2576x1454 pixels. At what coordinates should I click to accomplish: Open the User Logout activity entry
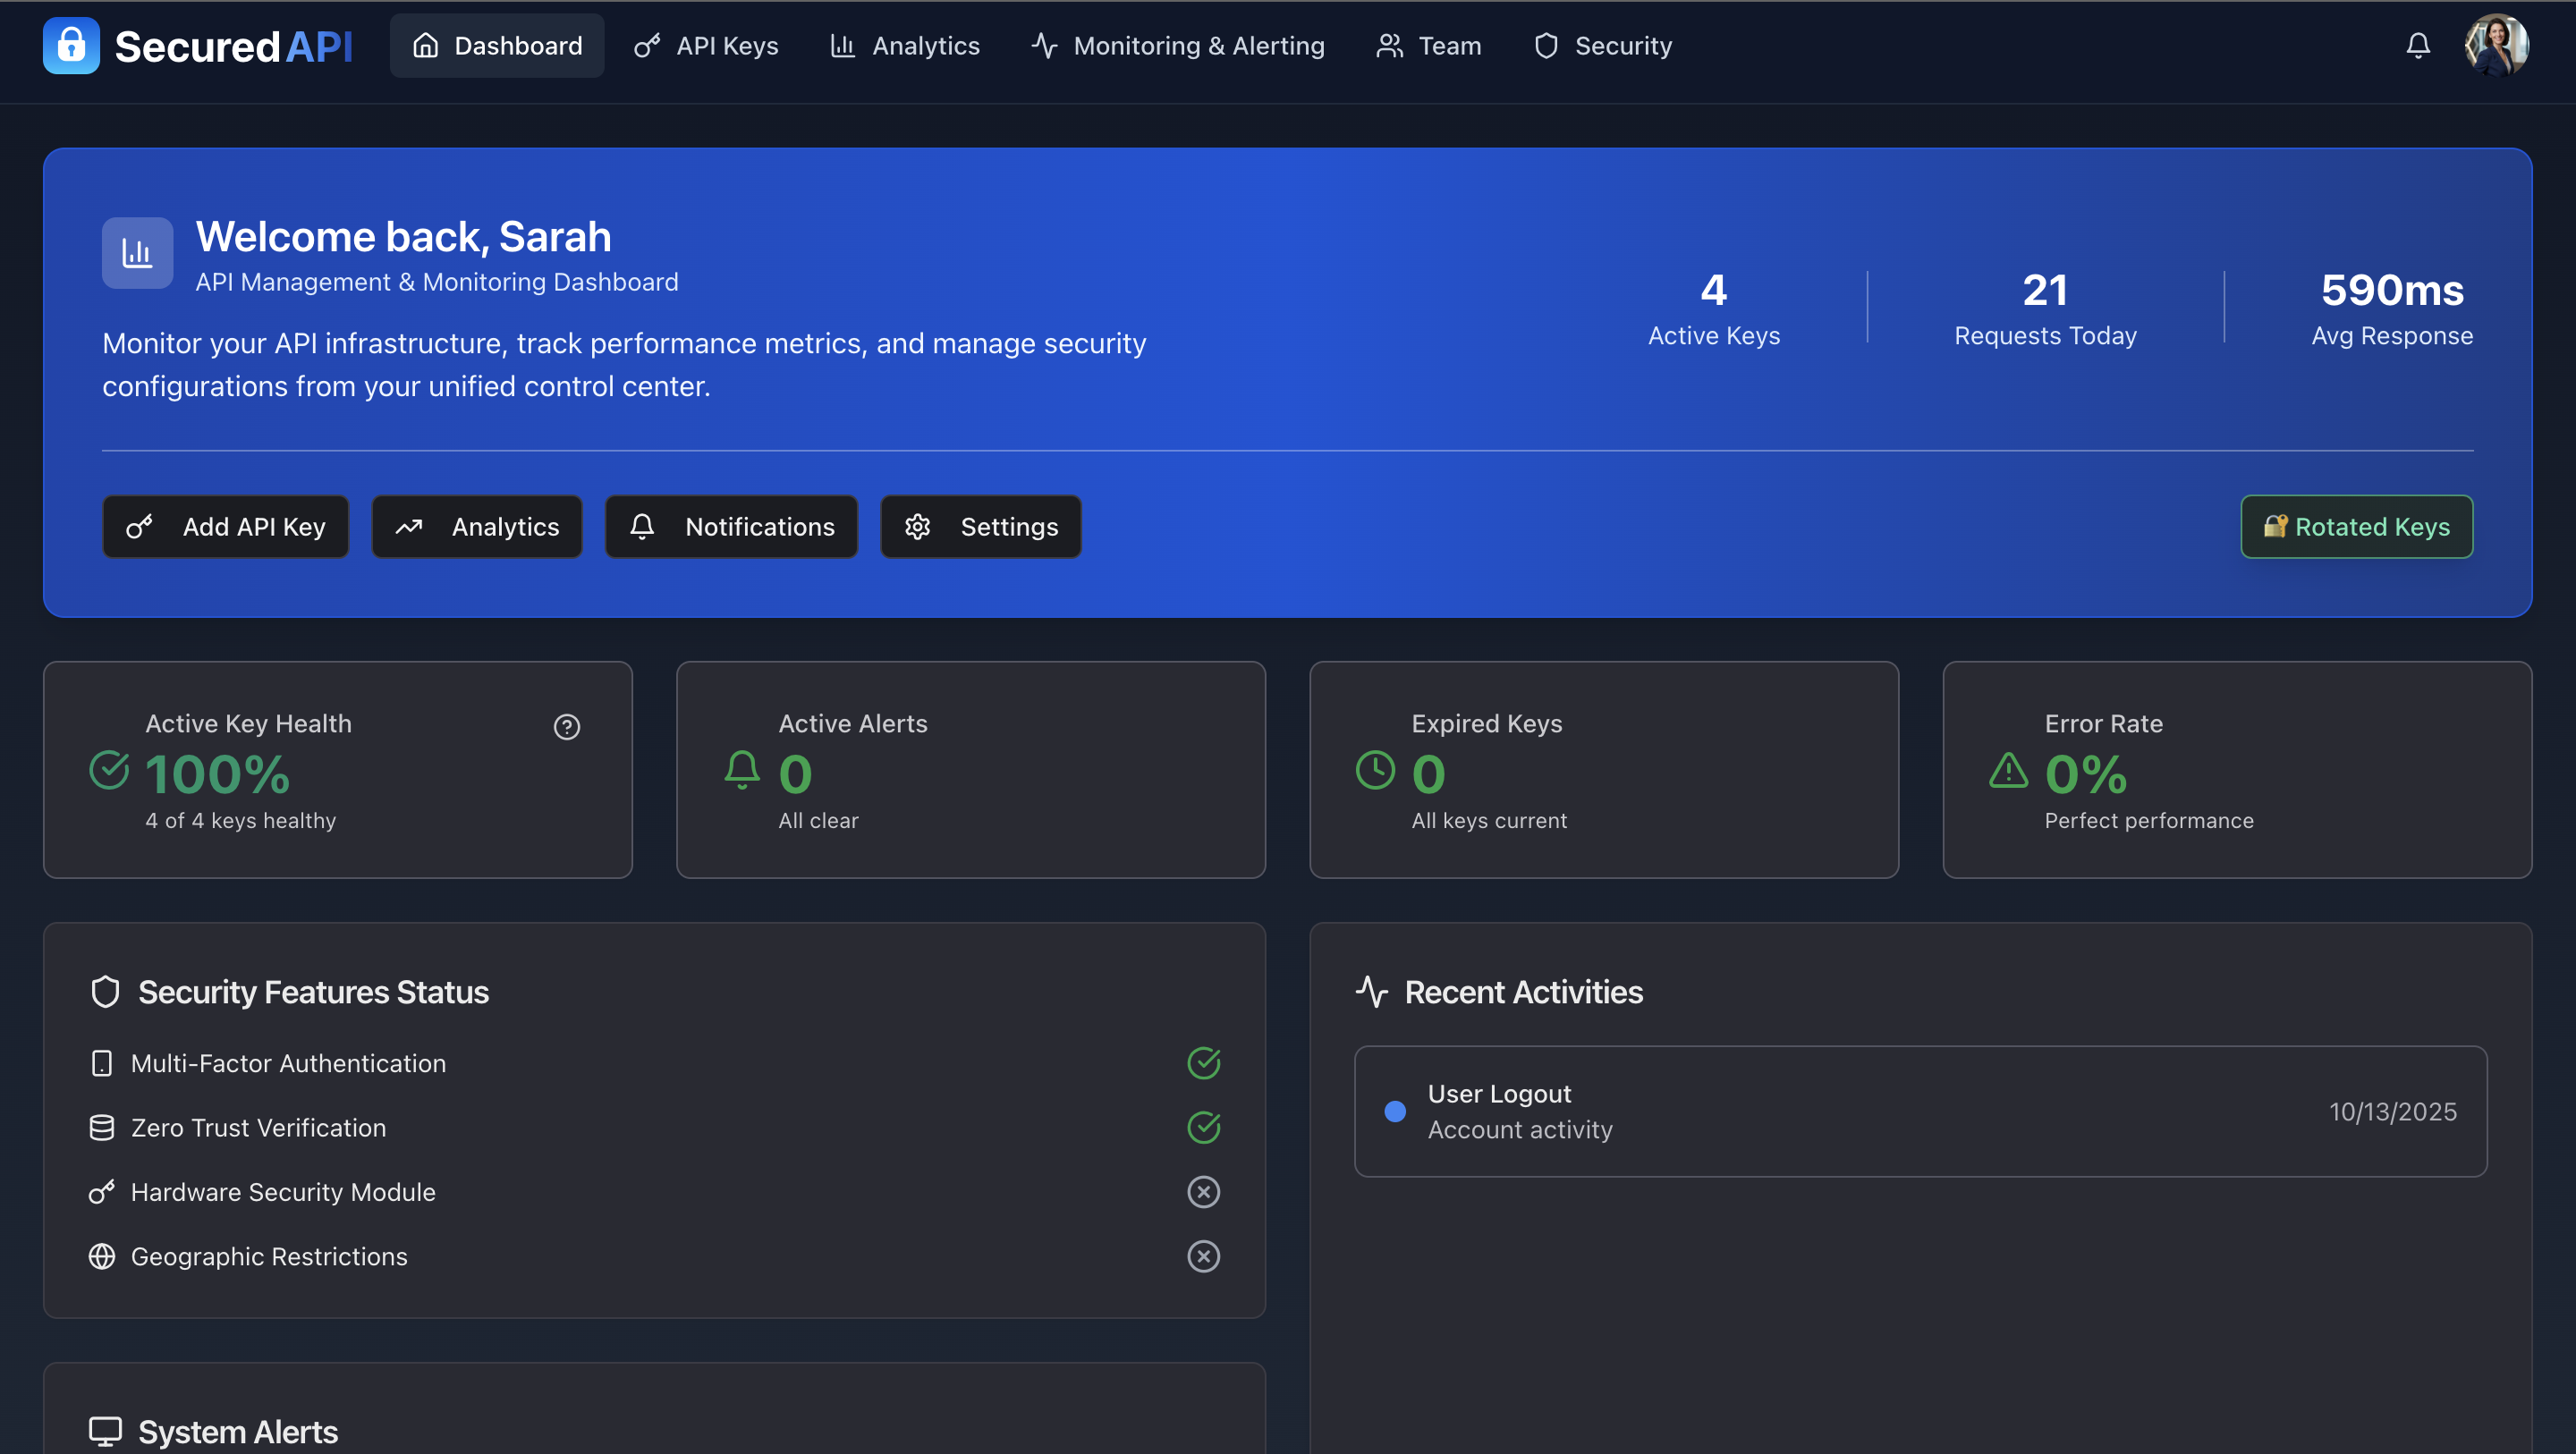point(1920,1111)
